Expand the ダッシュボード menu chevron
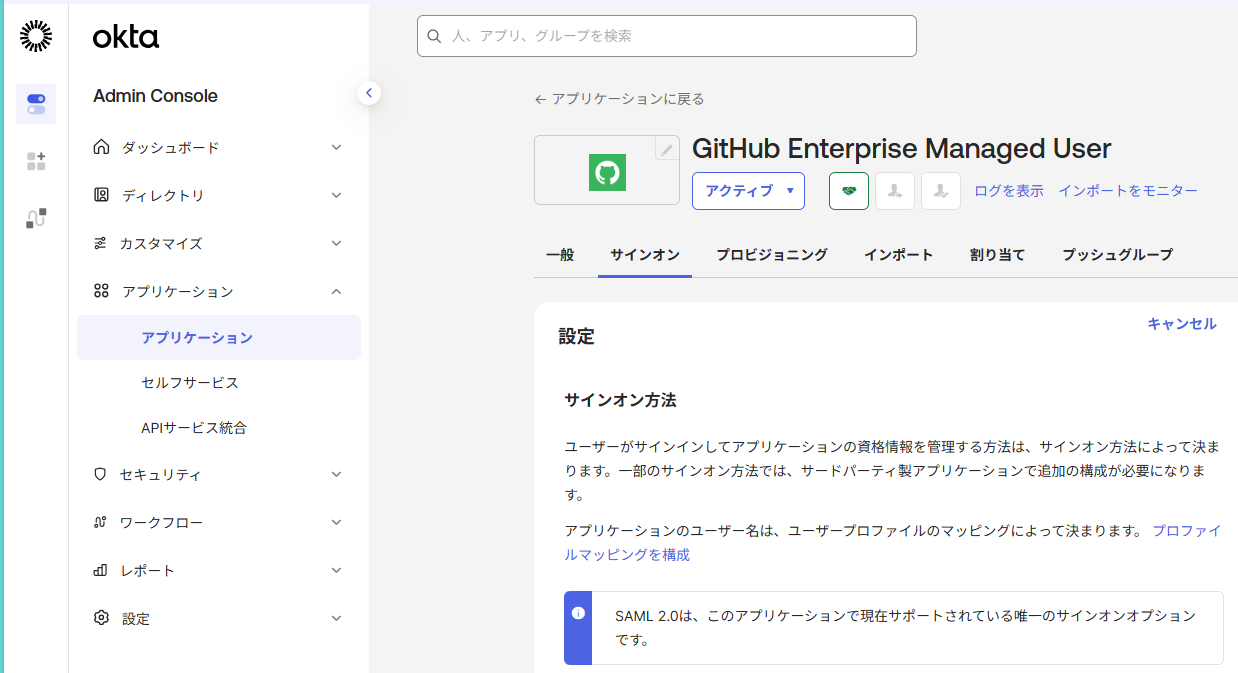Image resolution: width=1238 pixels, height=673 pixels. coord(336,147)
